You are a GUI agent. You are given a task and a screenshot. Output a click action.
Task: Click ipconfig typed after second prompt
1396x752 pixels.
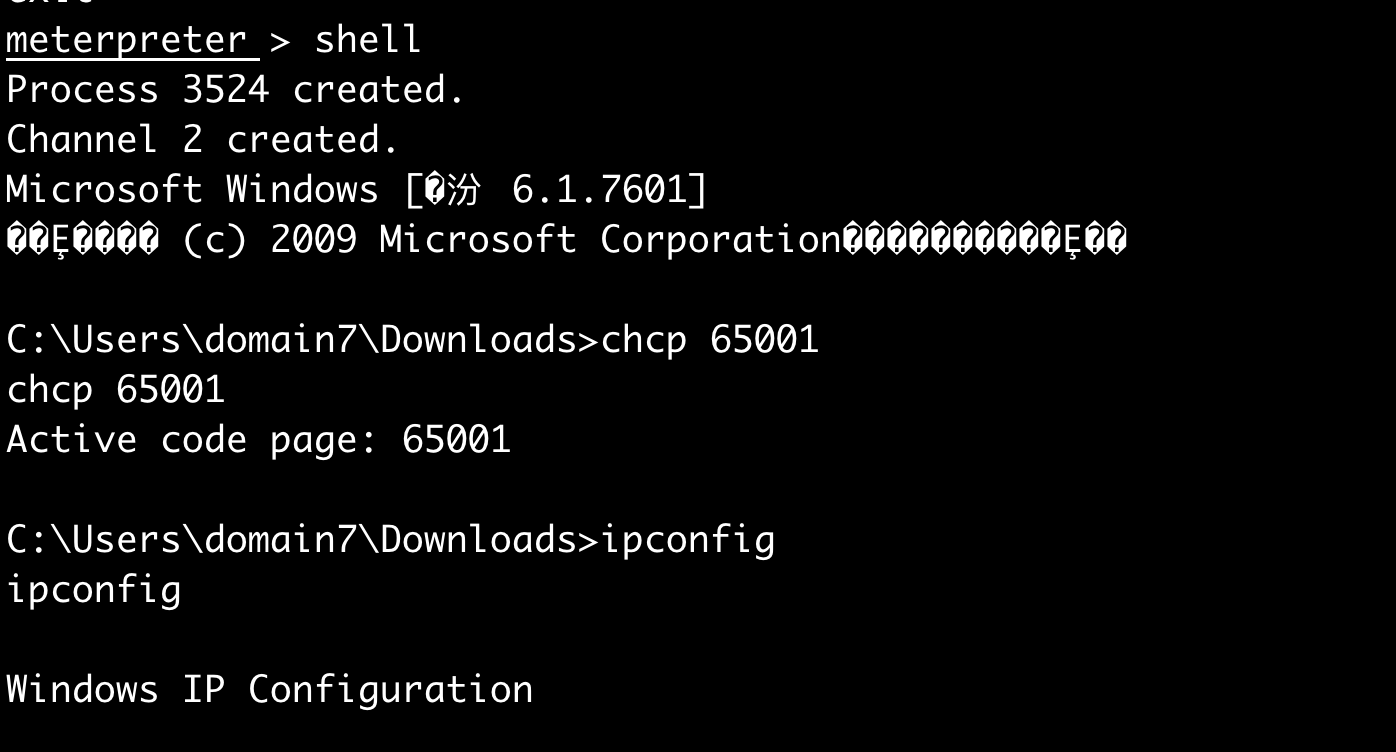pos(688,540)
